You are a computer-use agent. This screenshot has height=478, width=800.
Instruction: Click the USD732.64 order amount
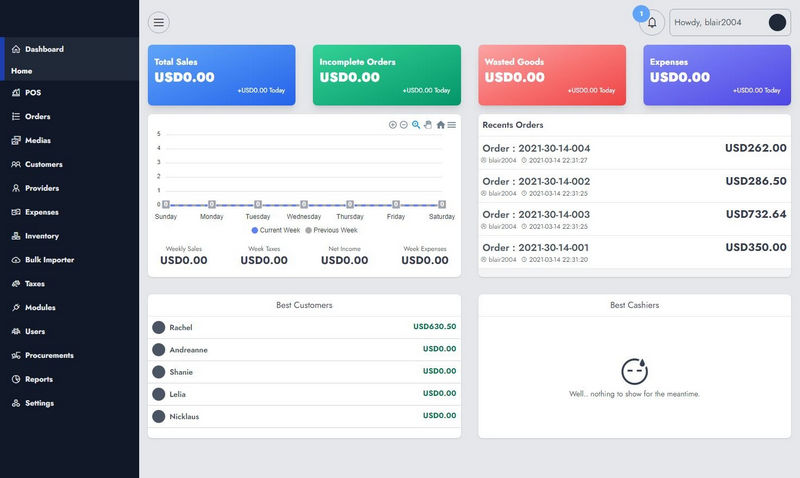click(756, 214)
